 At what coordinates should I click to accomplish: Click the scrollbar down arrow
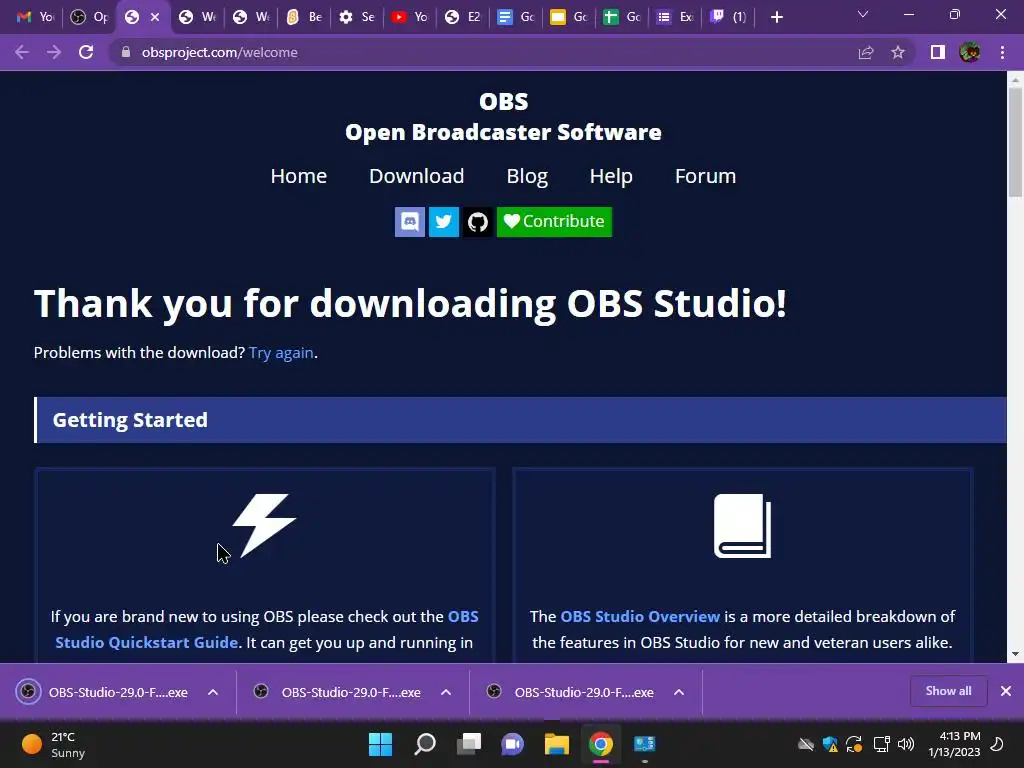1015,654
